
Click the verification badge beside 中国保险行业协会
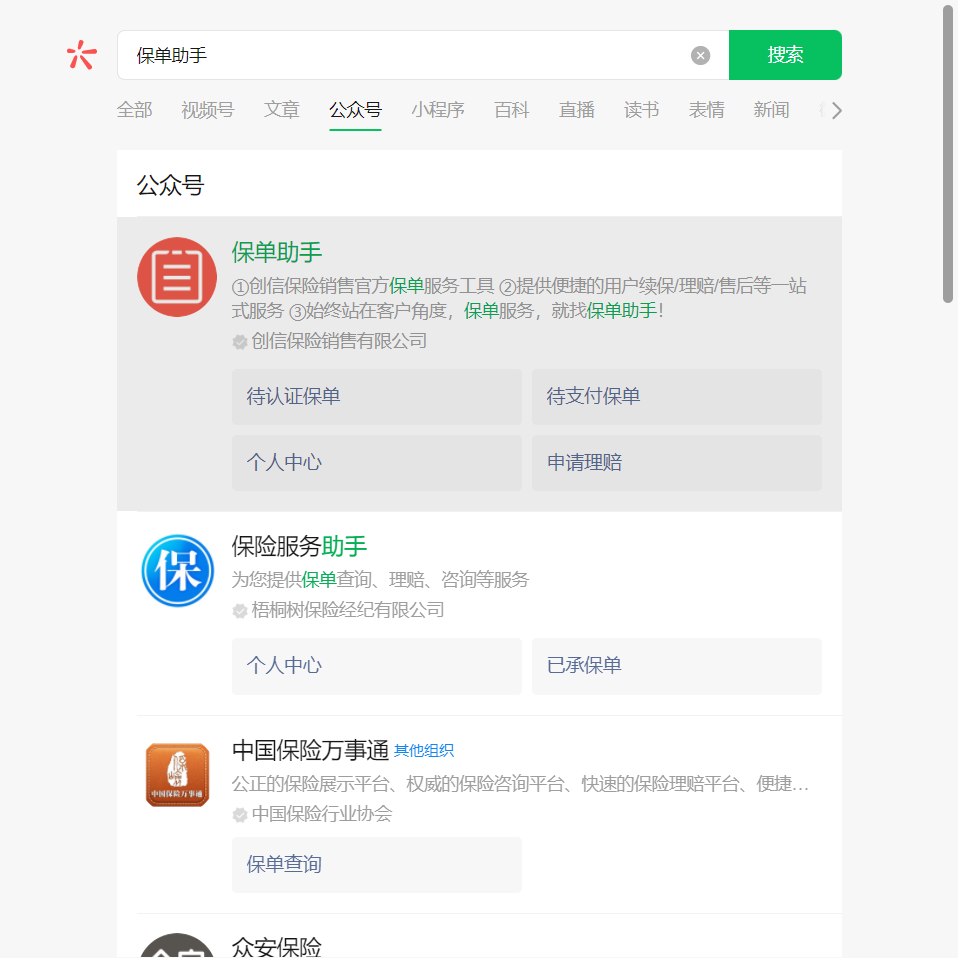[x=240, y=815]
